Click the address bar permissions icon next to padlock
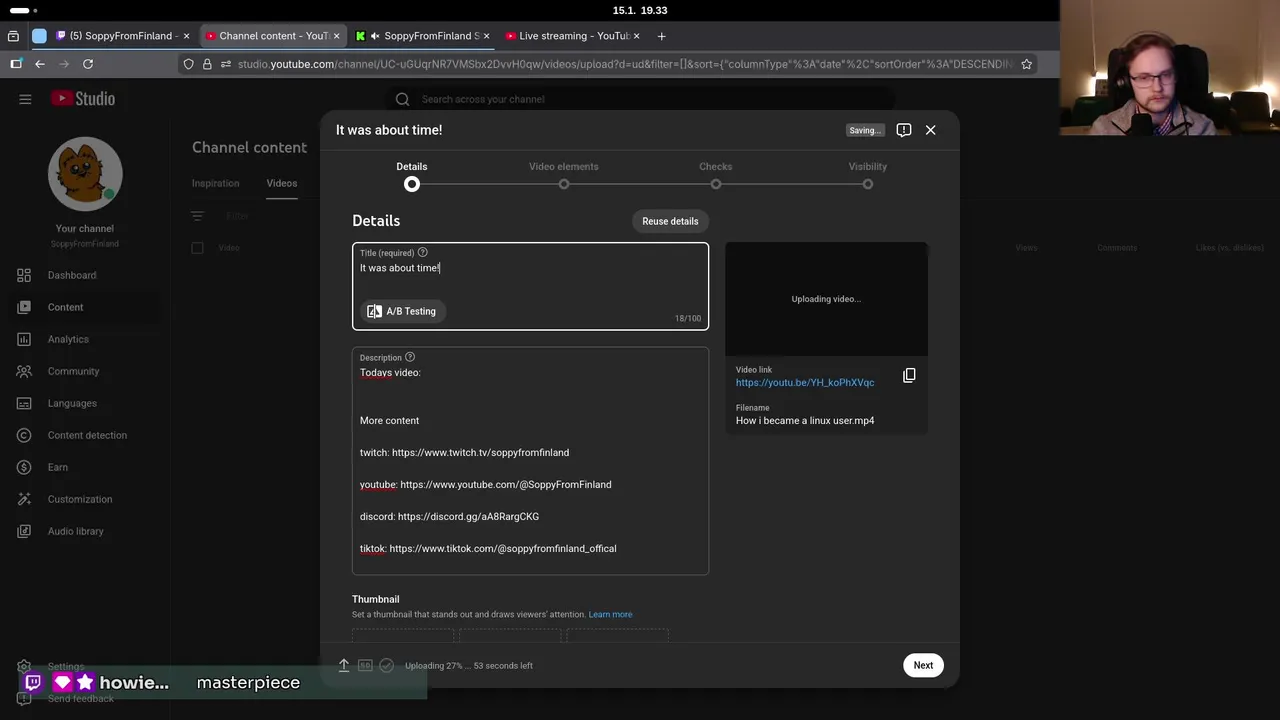This screenshot has width=1280, height=720. [x=226, y=64]
